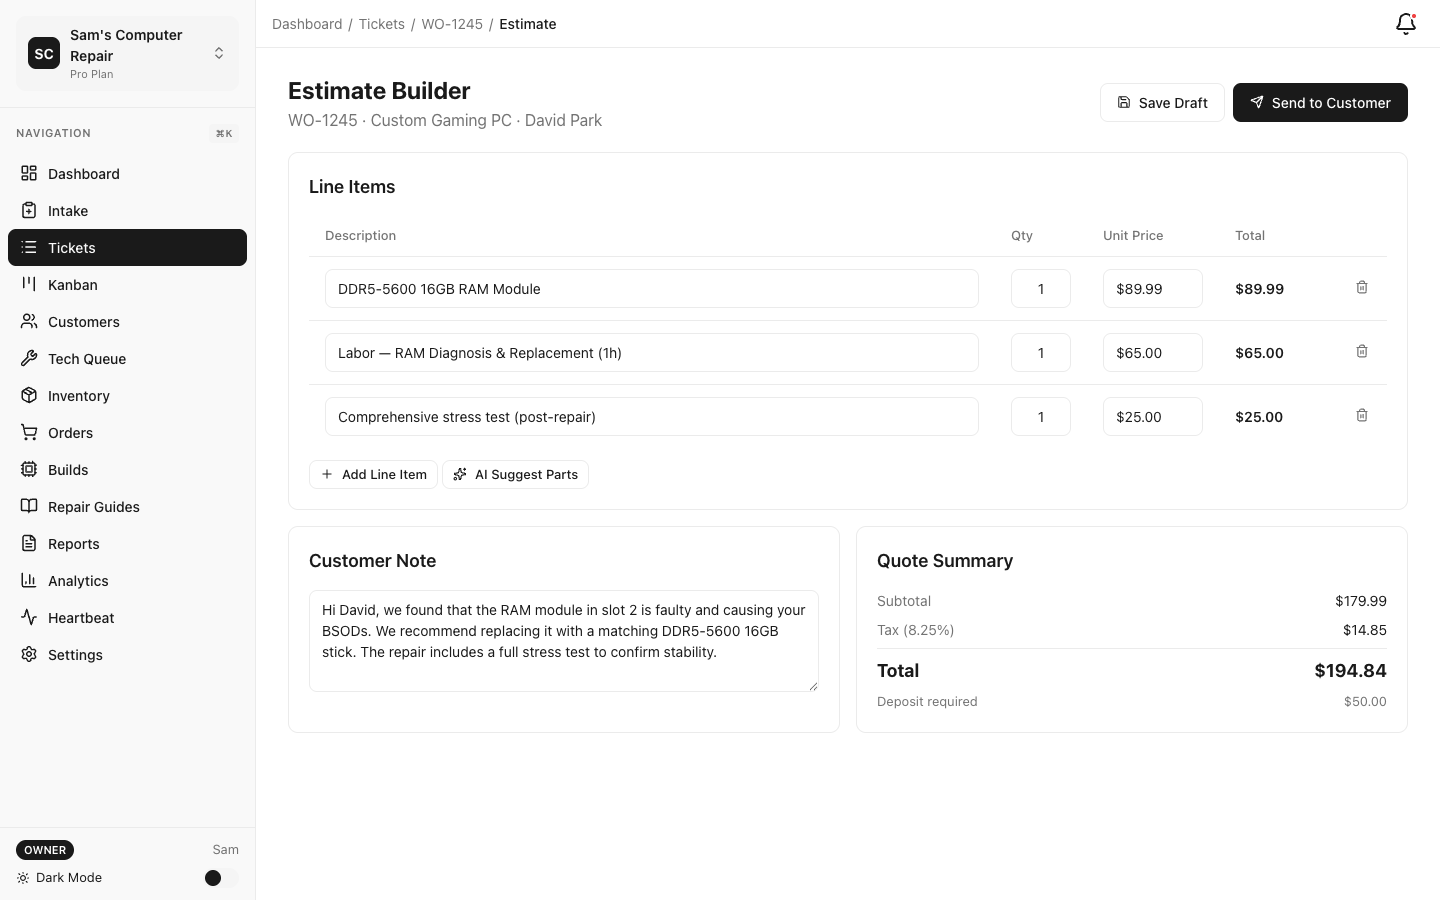1440x900 pixels.
Task: Open Repair Guides via the book icon
Action: coord(29,506)
